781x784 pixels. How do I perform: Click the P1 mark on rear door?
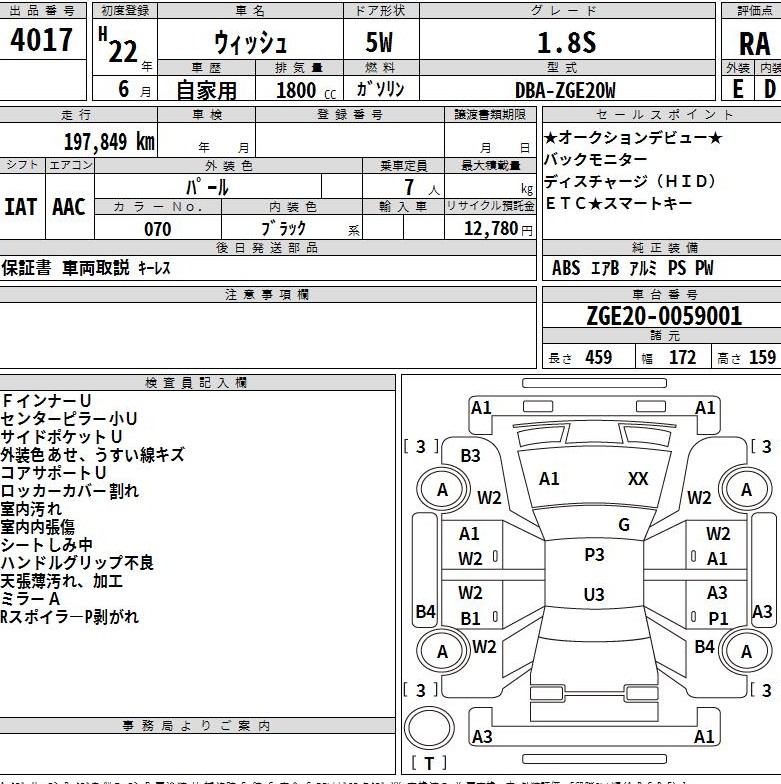pyautogui.click(x=718, y=618)
